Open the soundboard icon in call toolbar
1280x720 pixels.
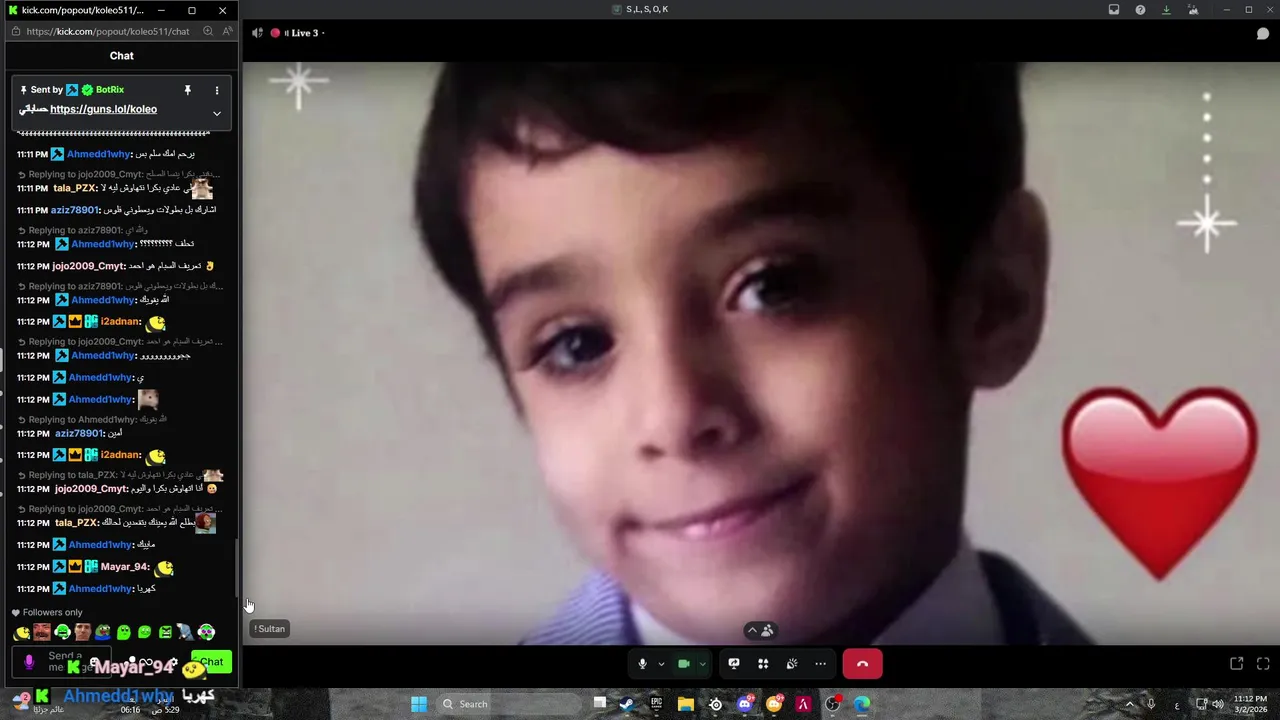(792, 664)
